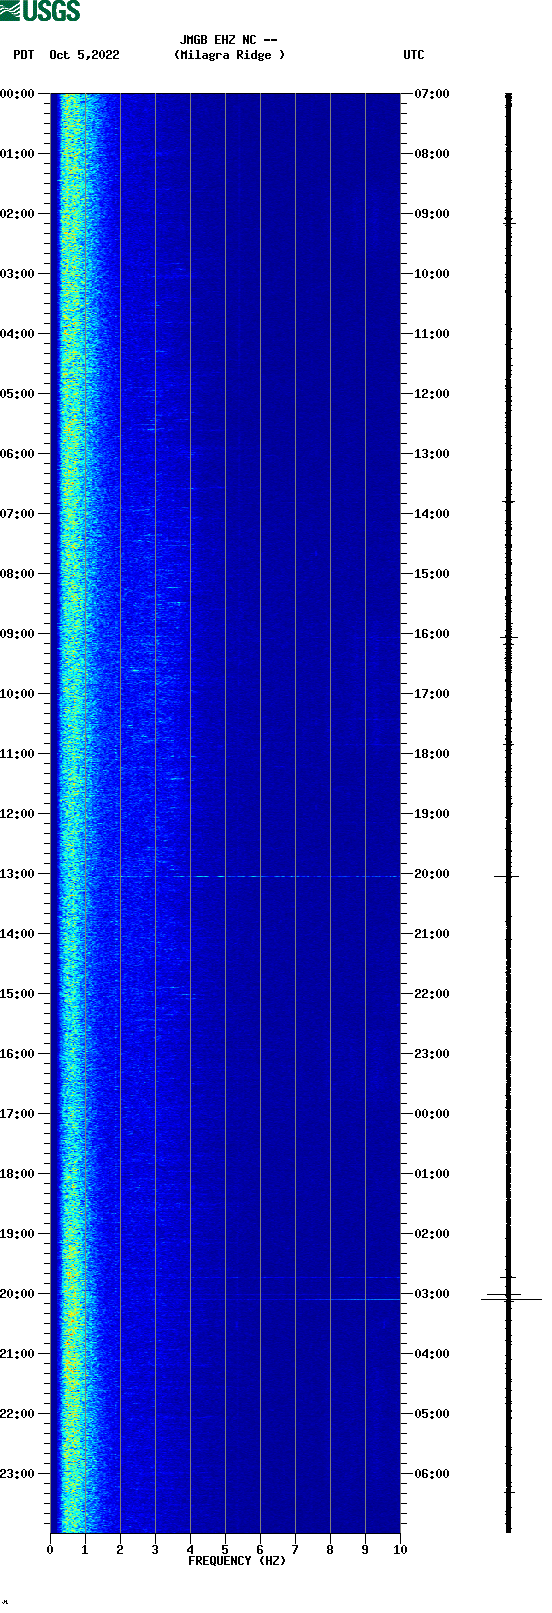Click the 03:00 UTC time label
The height and width of the screenshot is (1613, 552).
click(x=432, y=1294)
